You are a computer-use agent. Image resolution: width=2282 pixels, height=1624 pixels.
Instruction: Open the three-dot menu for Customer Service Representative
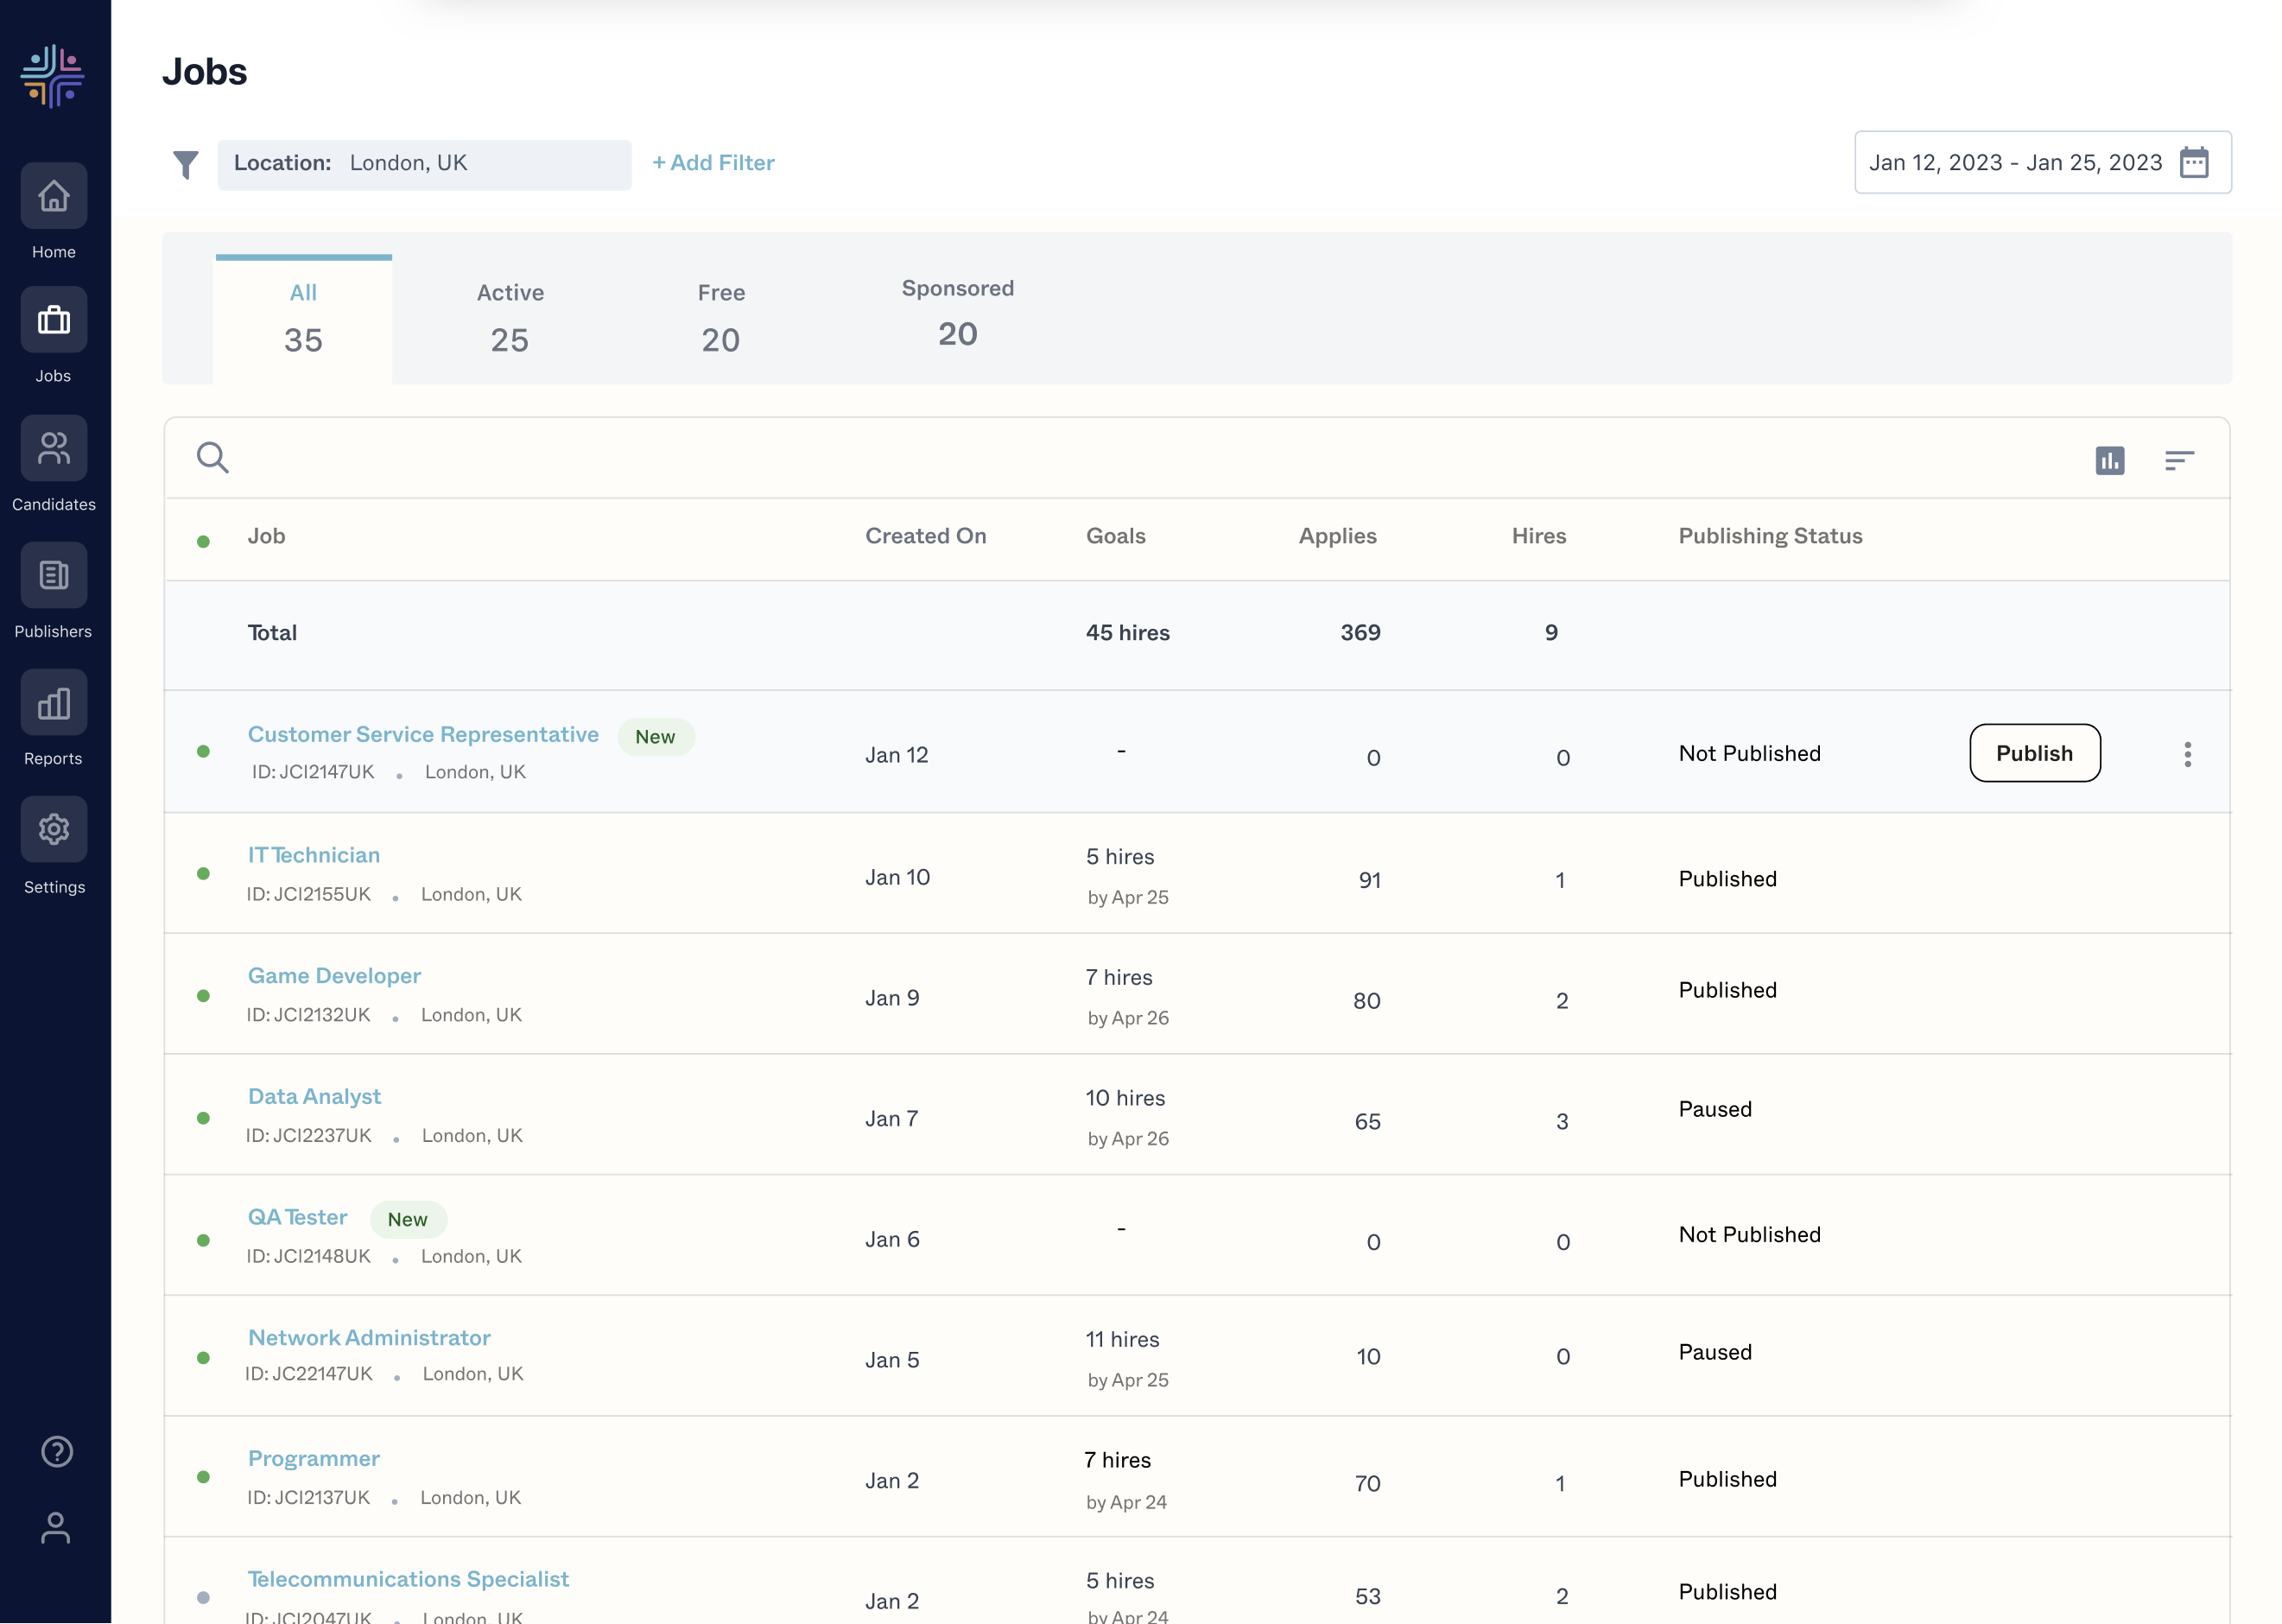pos(2187,754)
